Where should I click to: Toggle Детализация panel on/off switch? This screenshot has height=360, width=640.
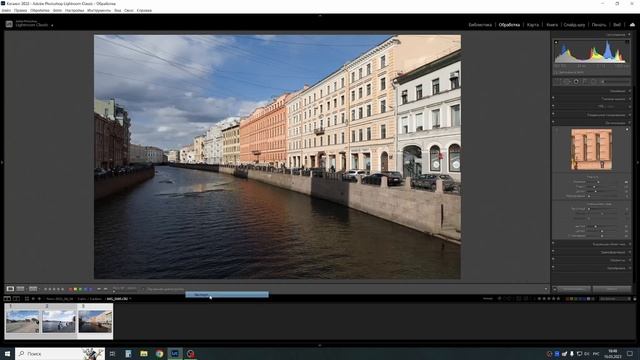553,122
